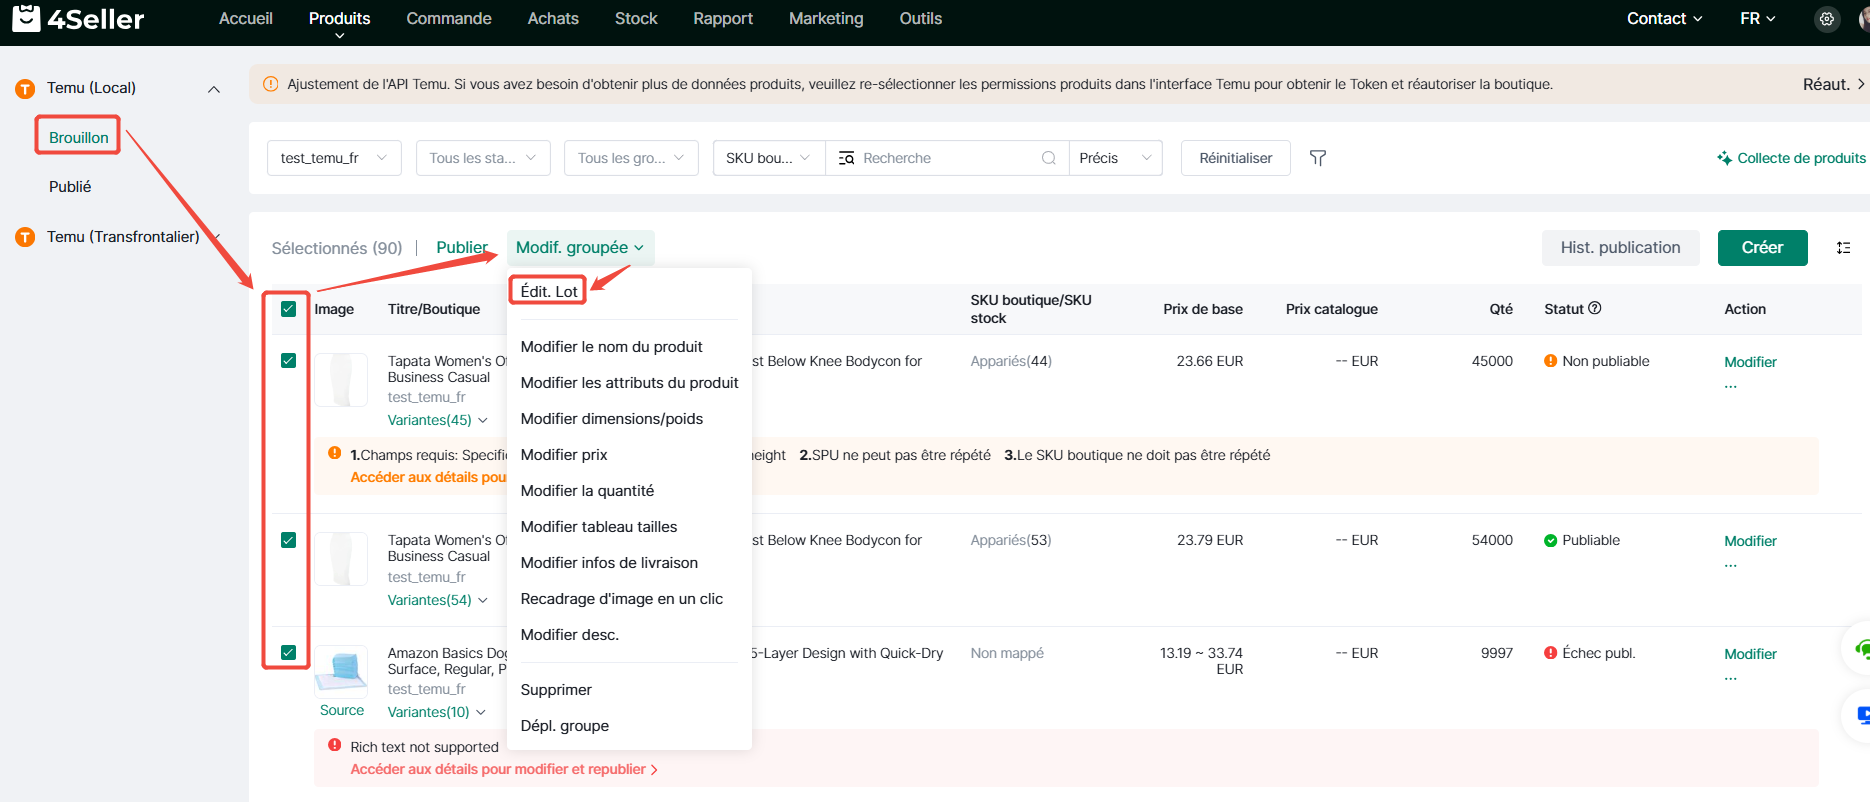This screenshot has height=802, width=1870.
Task: Open Publié in the sidebar
Action: point(70,187)
